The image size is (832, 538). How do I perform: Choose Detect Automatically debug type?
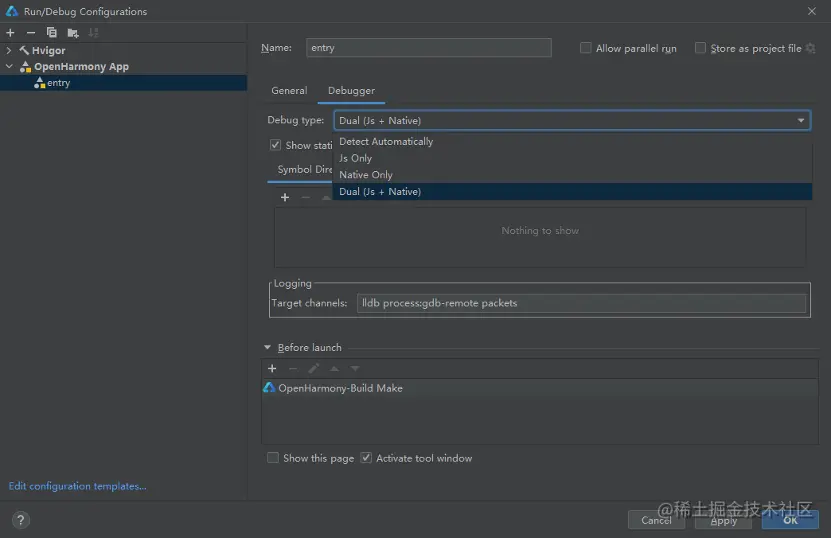pyautogui.click(x=572, y=142)
